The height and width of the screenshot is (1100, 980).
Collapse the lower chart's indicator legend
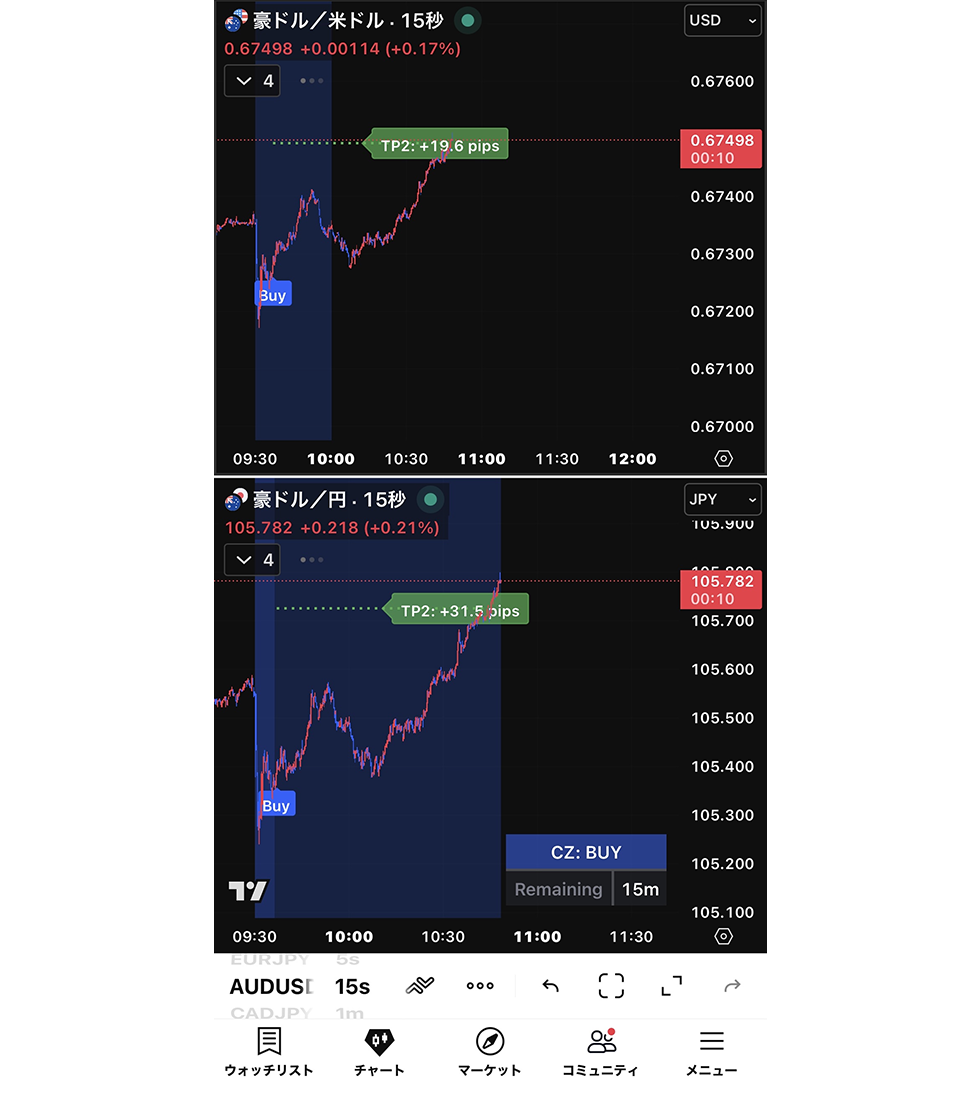(x=252, y=560)
